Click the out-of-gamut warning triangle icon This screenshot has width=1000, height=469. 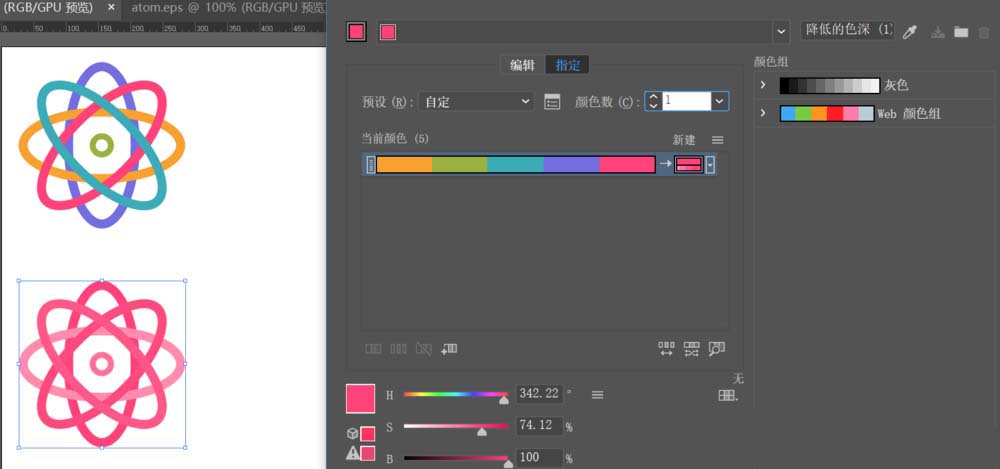[352, 454]
